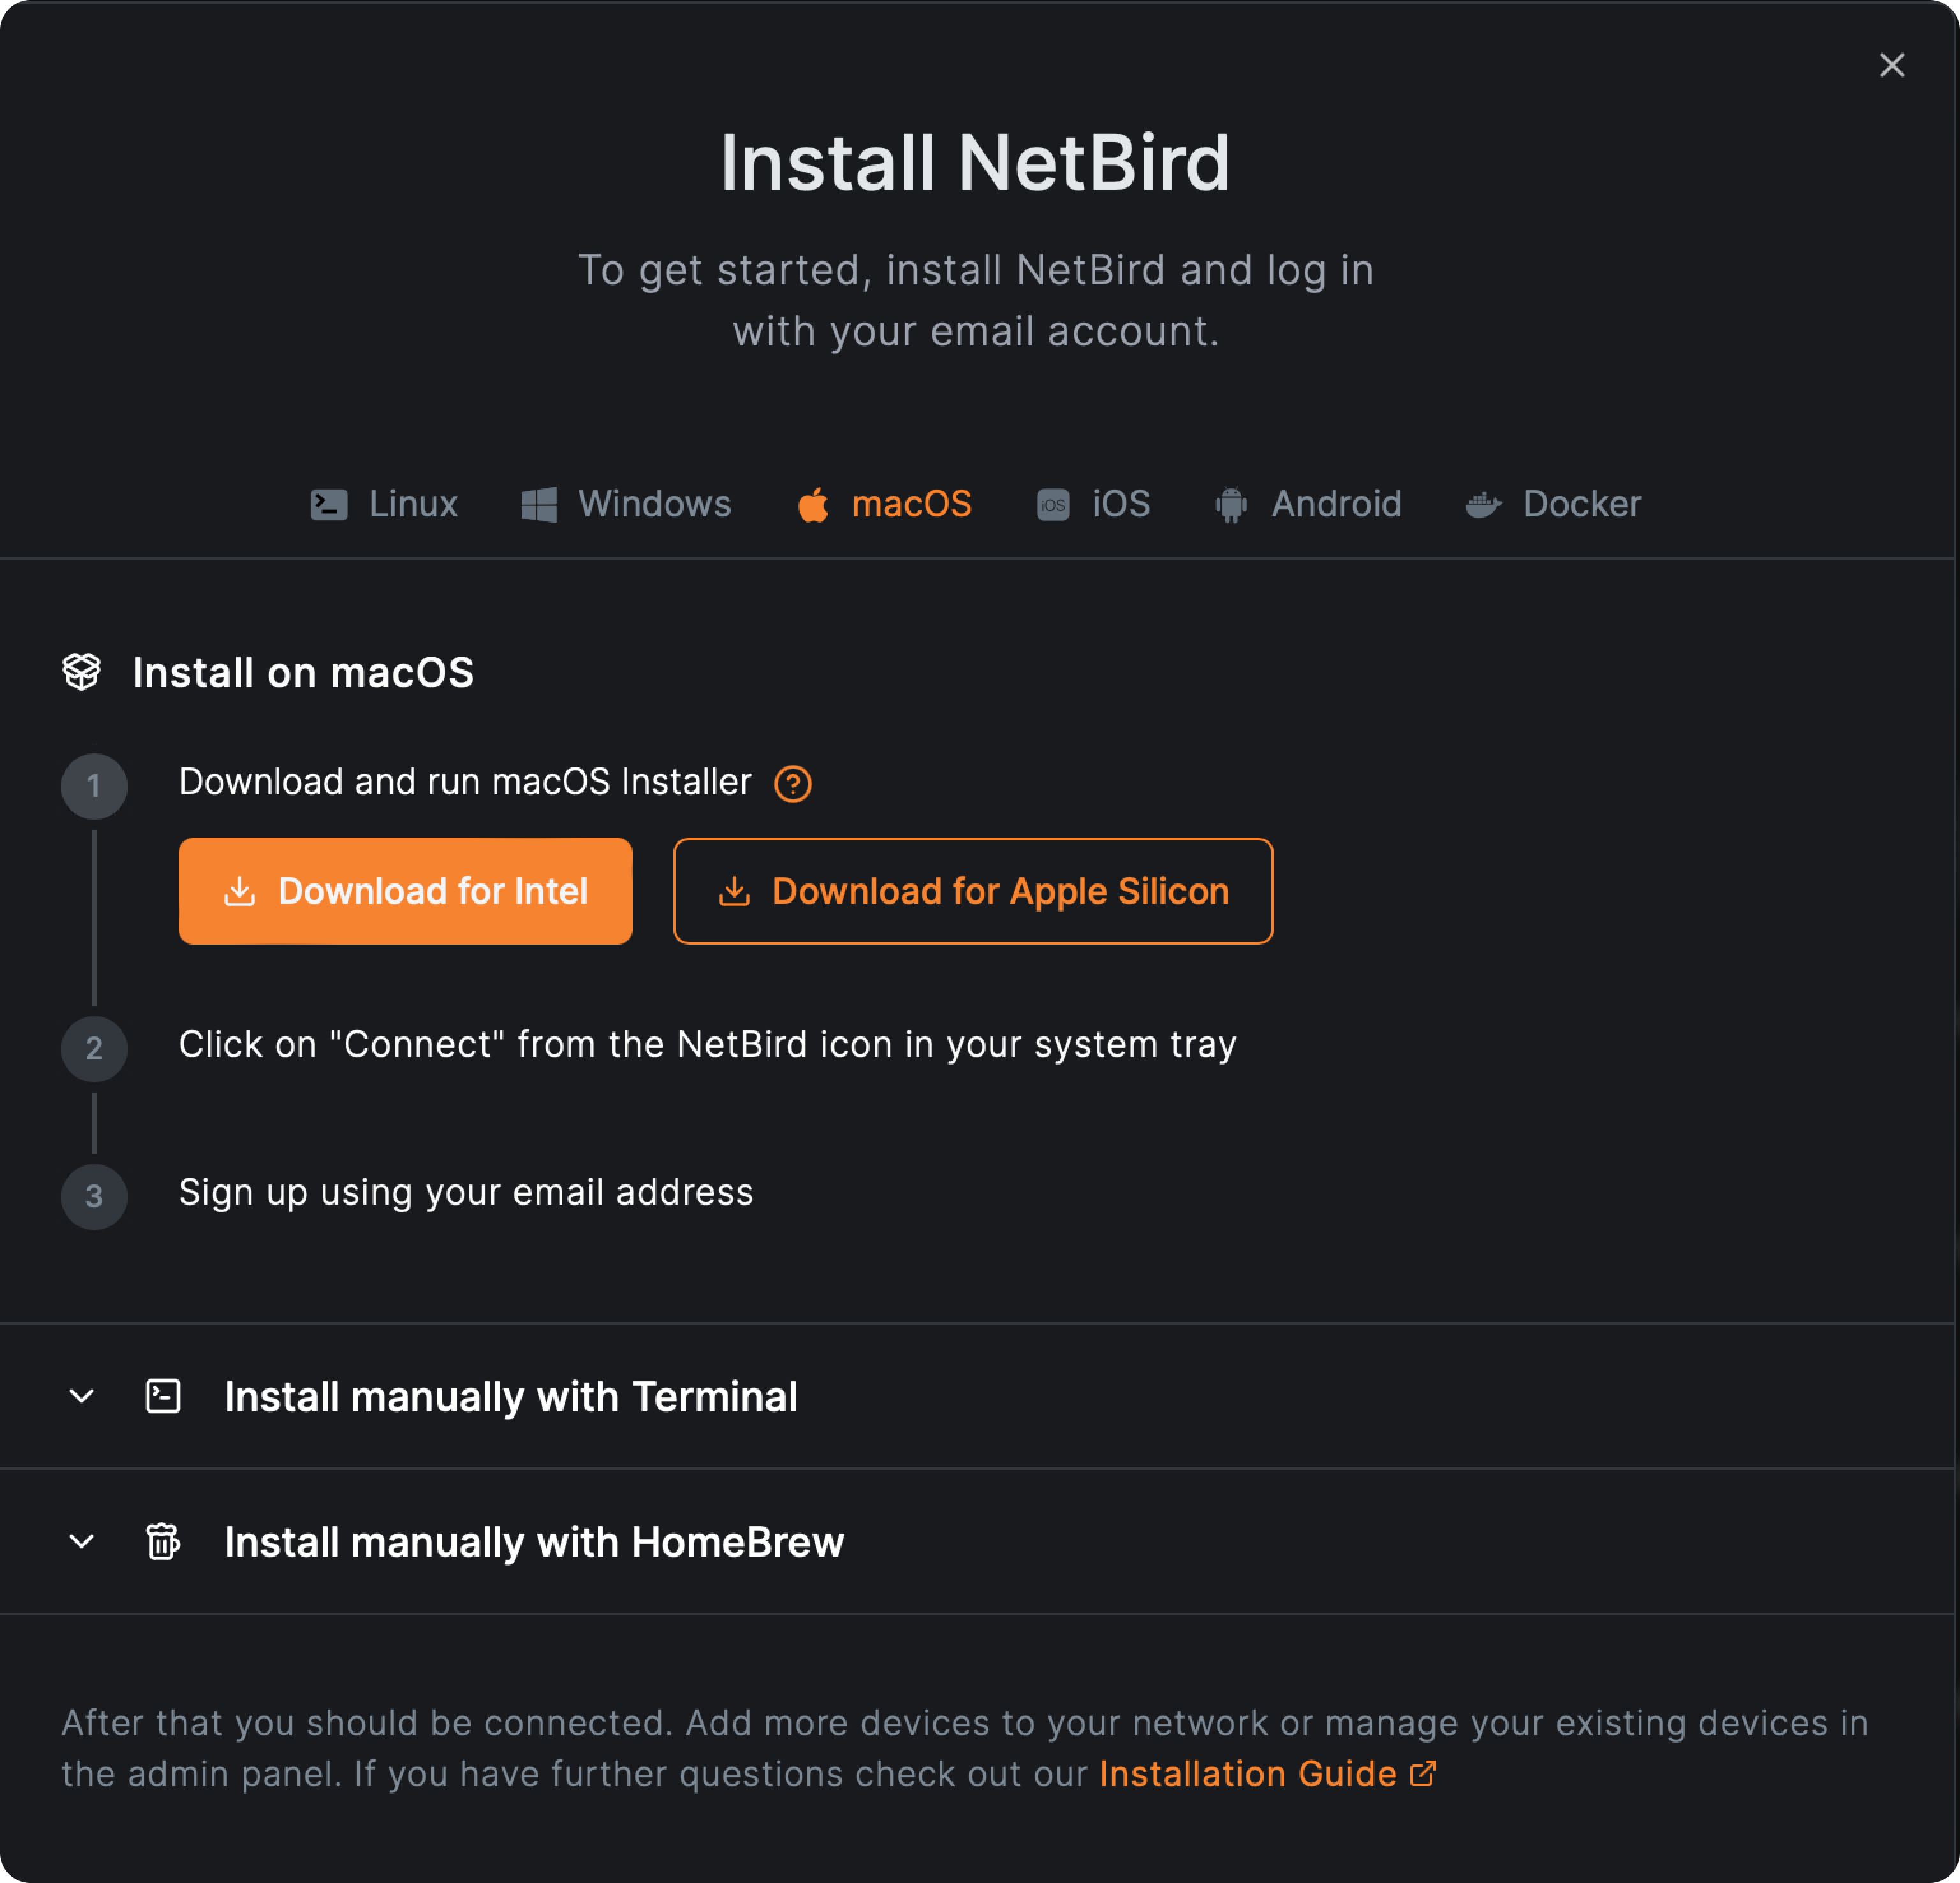Screen dimensions: 1960x1883
Task: Click the Windows logo icon
Action: (x=539, y=505)
